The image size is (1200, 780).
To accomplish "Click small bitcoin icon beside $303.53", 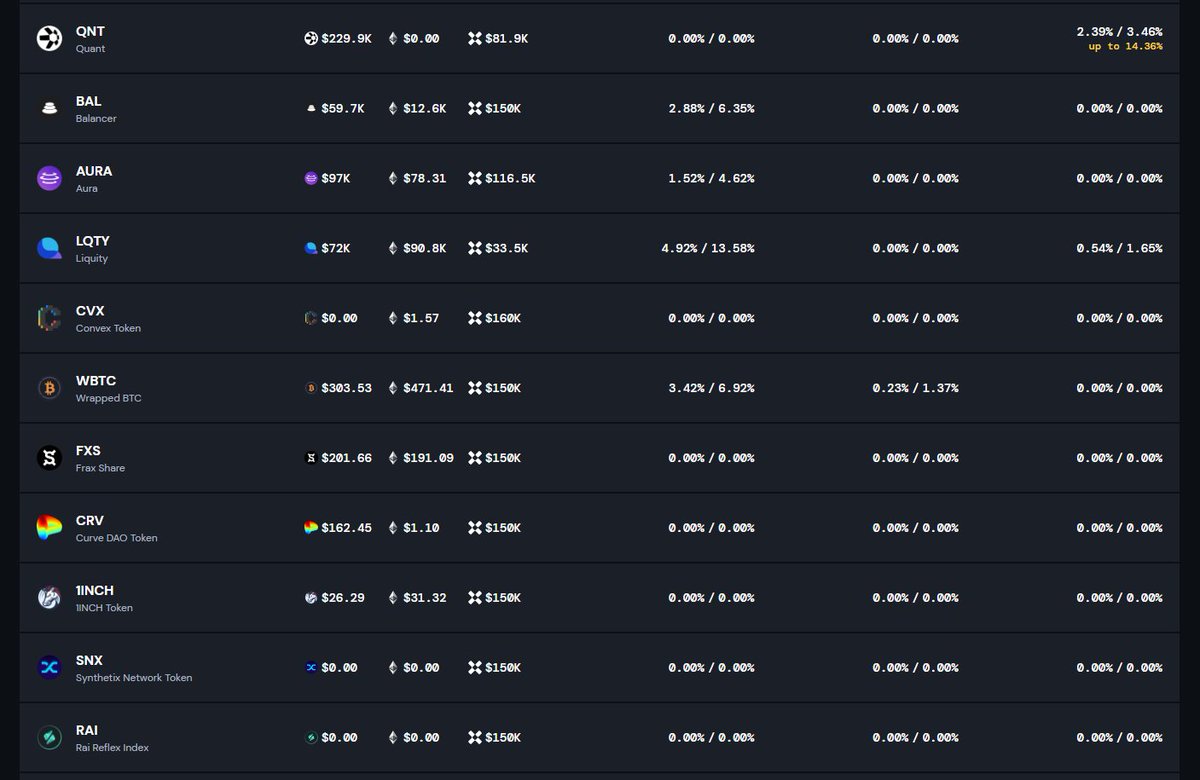I will click(311, 389).
